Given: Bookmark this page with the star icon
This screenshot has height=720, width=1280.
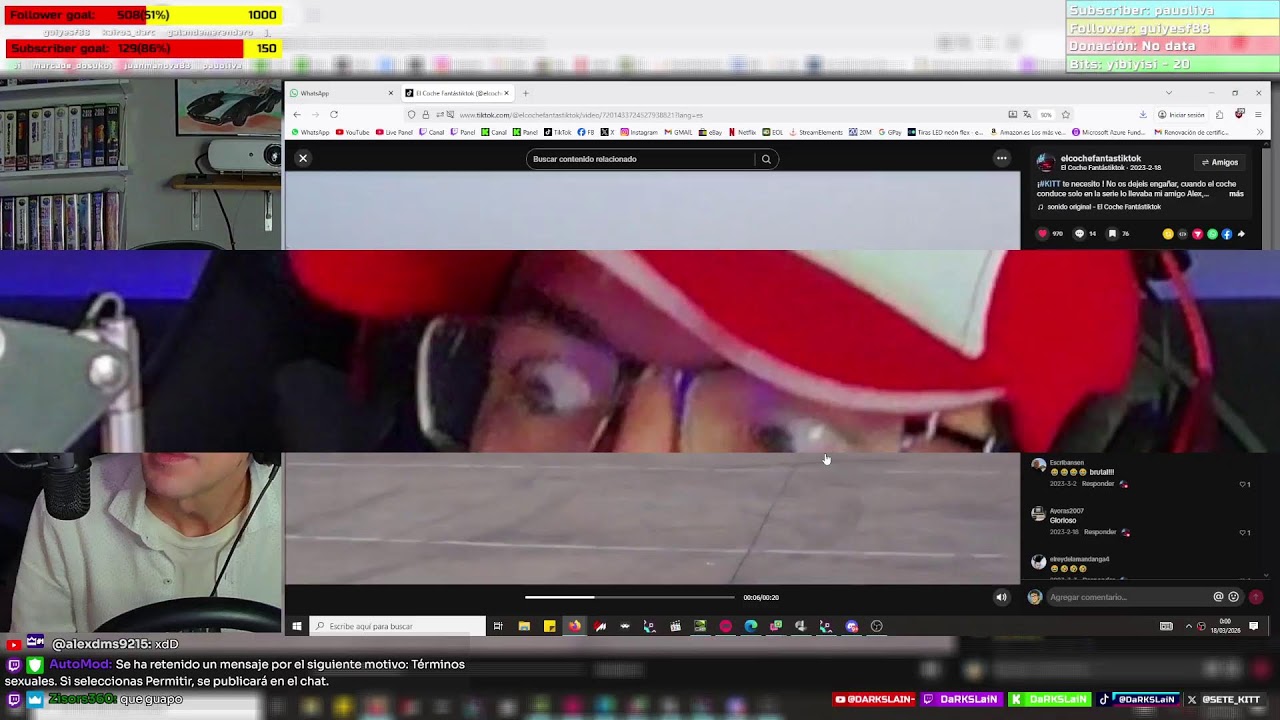Looking at the screenshot, I should (x=1066, y=115).
